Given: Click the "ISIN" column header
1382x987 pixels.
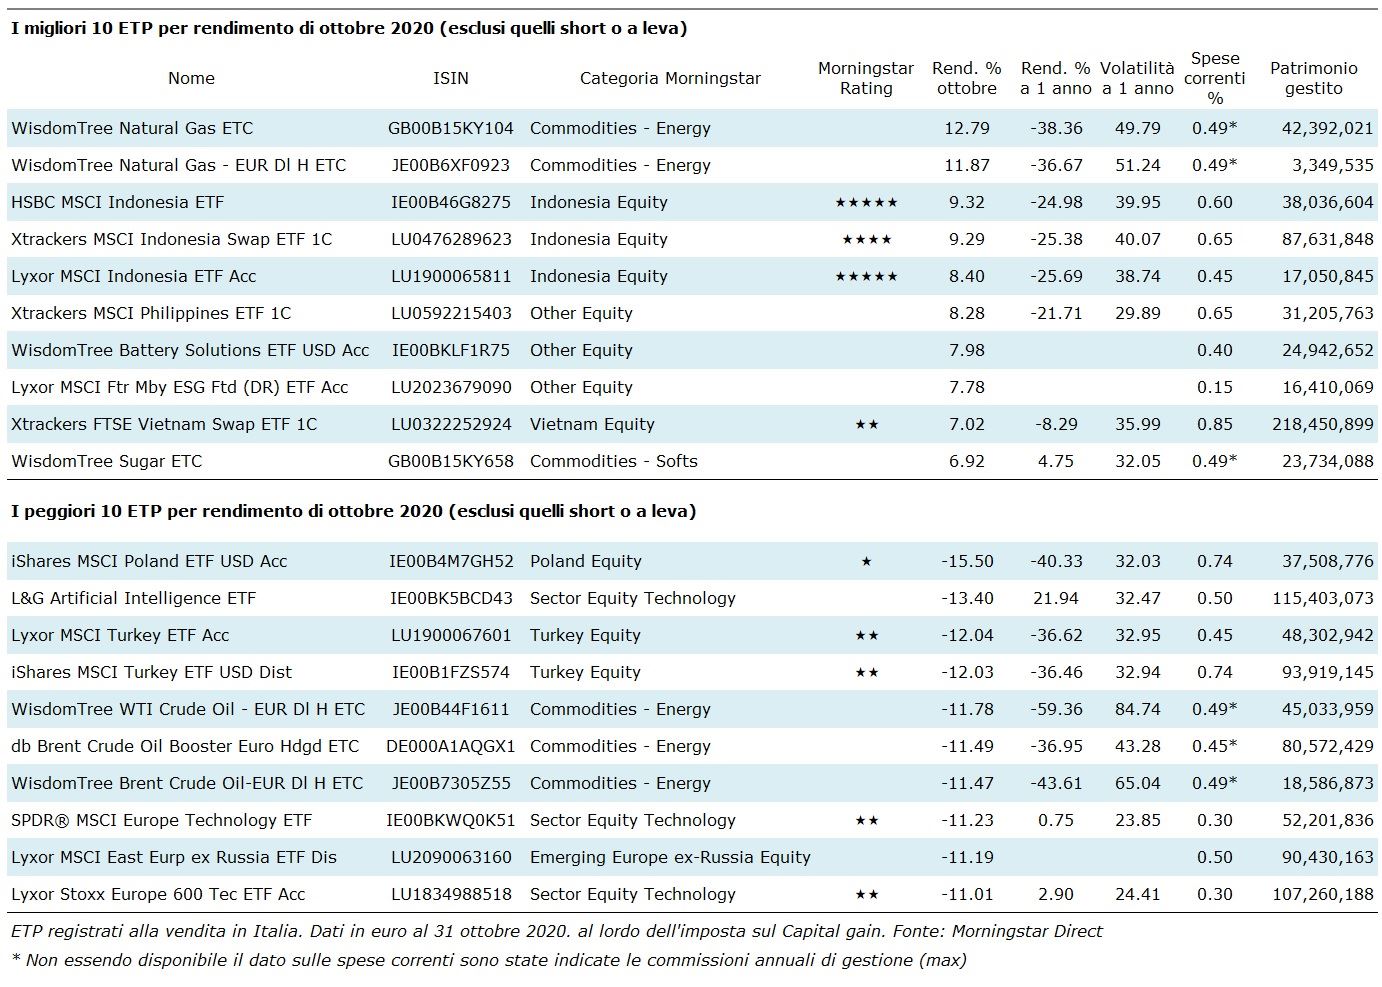Looking at the screenshot, I should 450,78.
